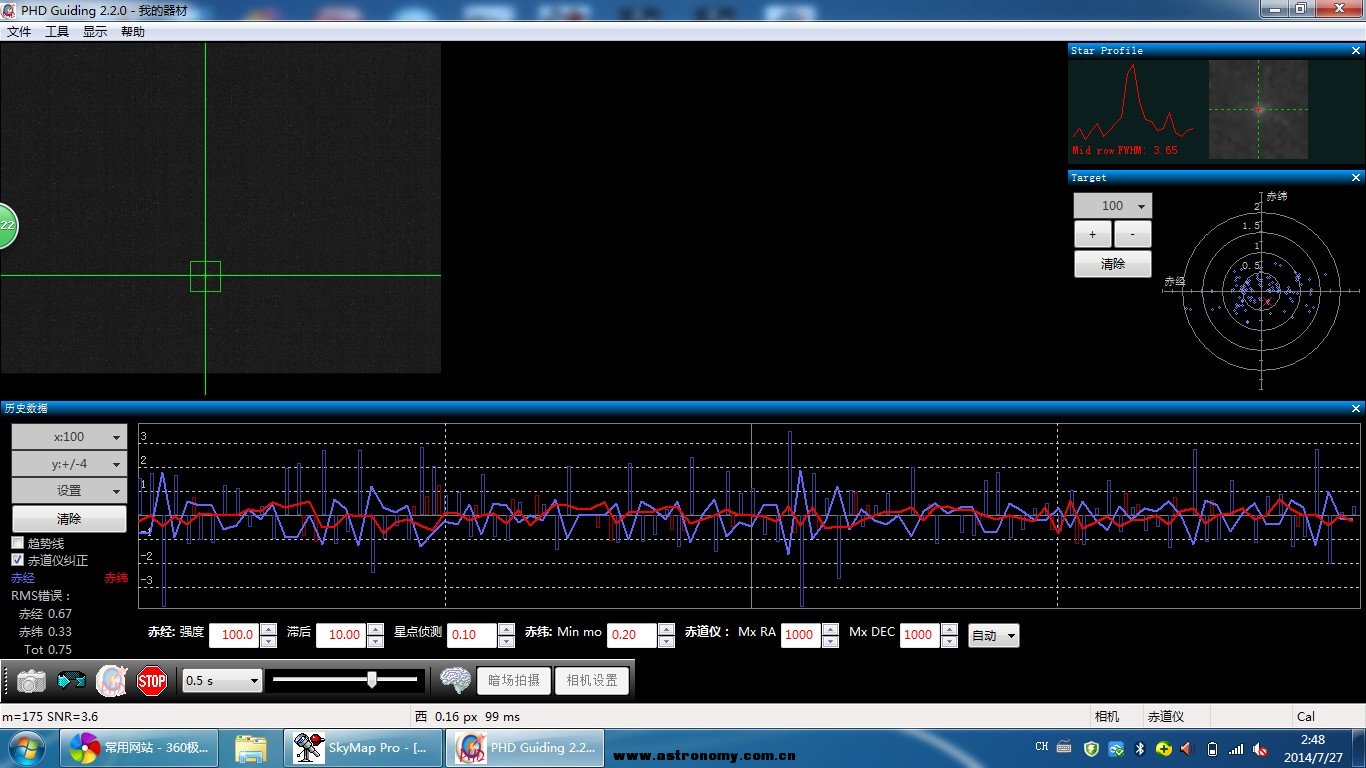This screenshot has width=1366, height=768.
Task: Click the green 22 circle badge
Action: [x=6, y=225]
